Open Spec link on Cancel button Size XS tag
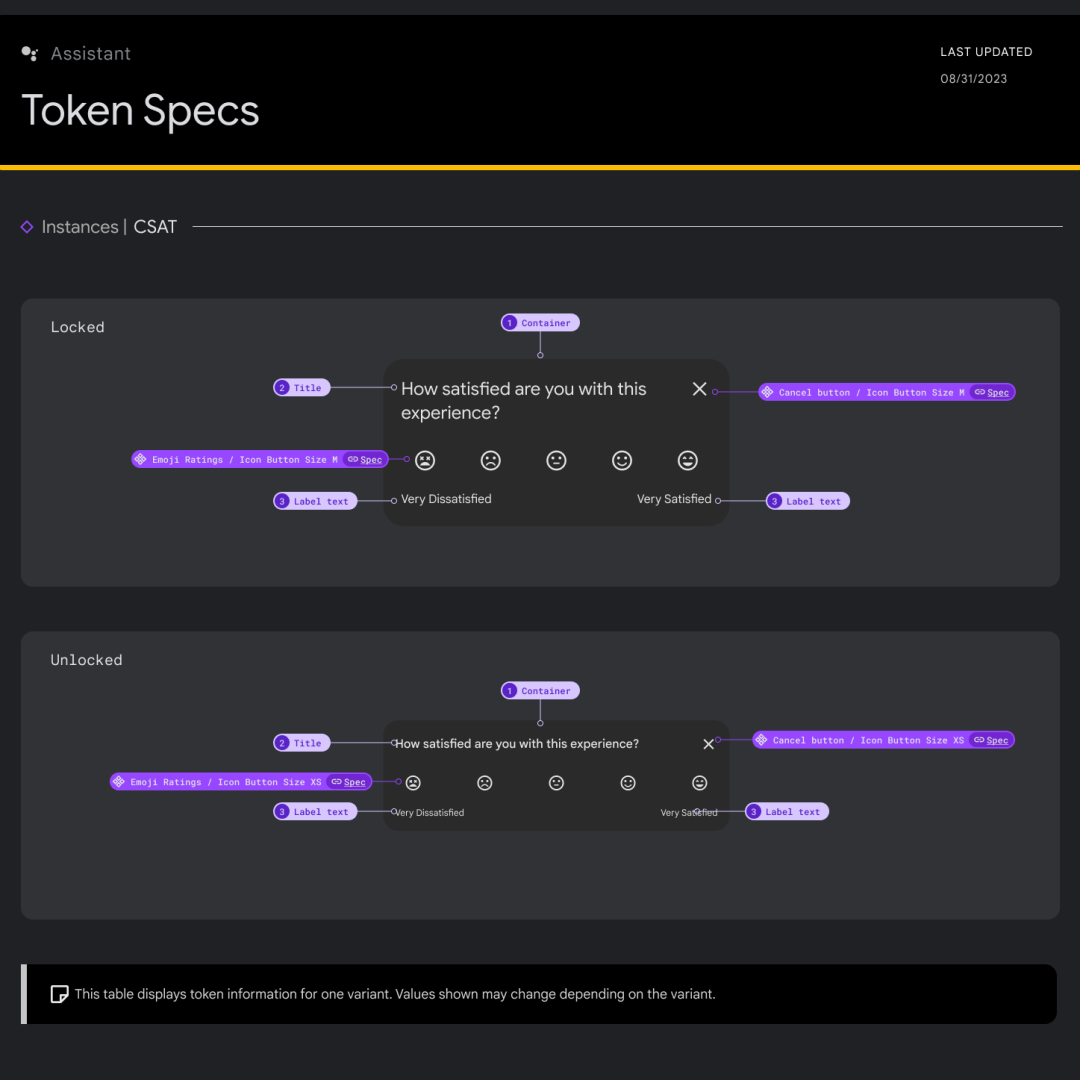The image size is (1080, 1080). coord(991,740)
